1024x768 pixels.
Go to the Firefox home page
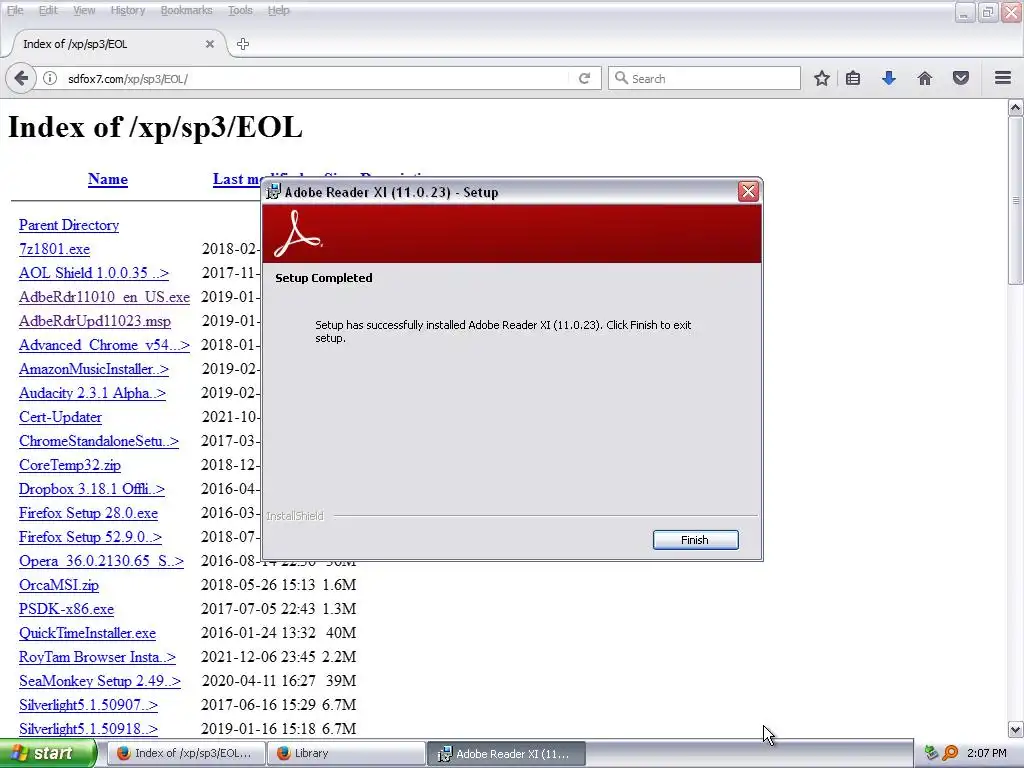tap(925, 78)
